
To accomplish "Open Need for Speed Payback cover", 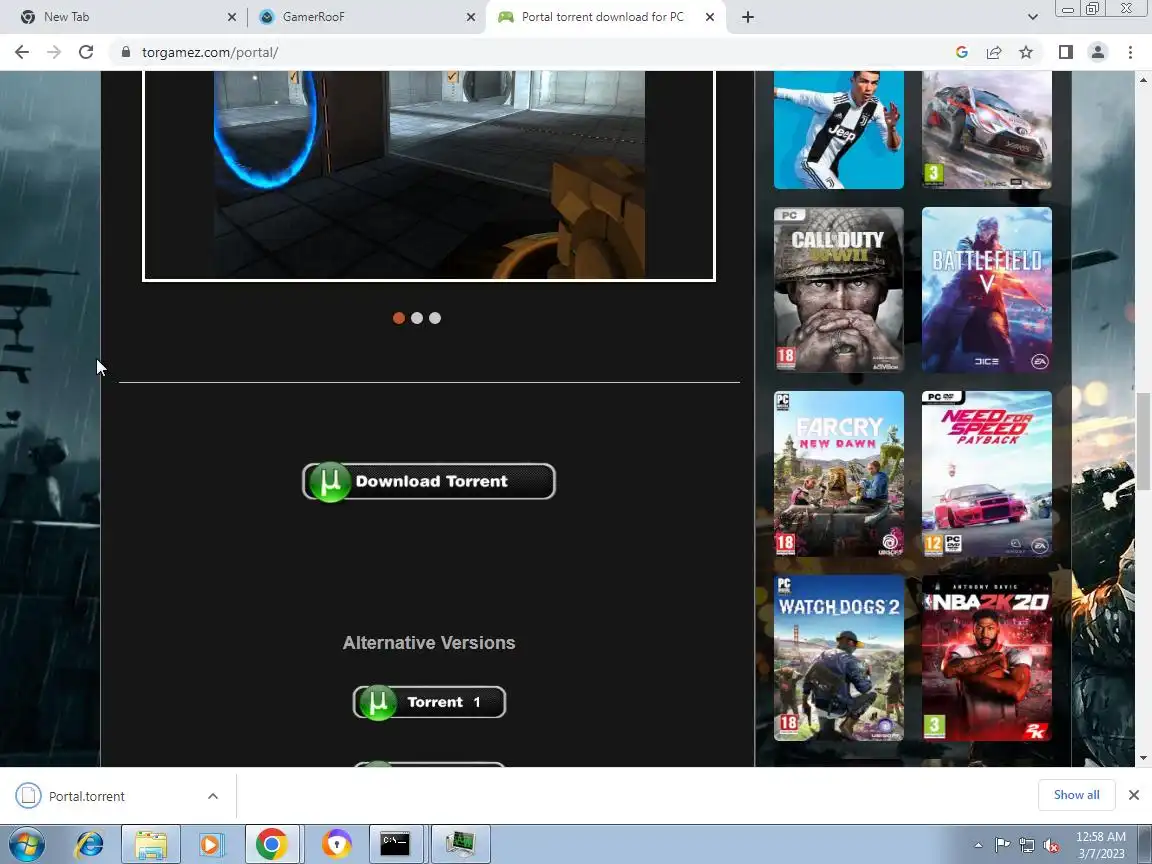I will coord(987,474).
